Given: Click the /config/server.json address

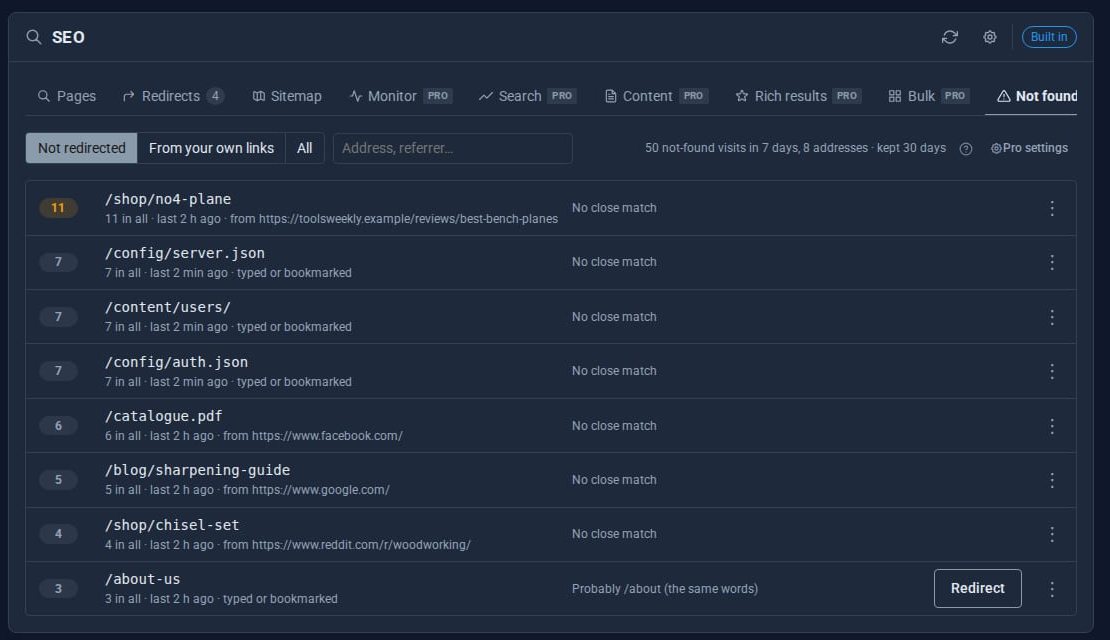Looking at the screenshot, I should click(185, 253).
